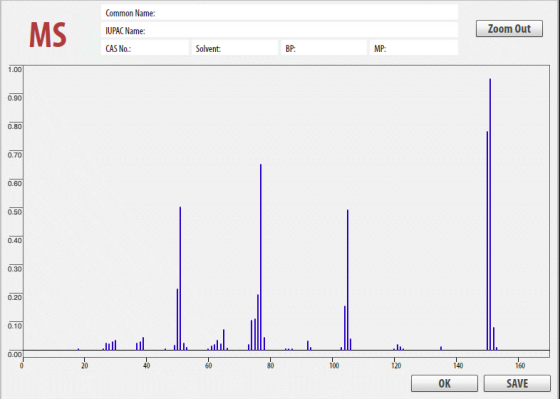The width and height of the screenshot is (560, 399).
Task: Click the 0.50 y-axis label
Action: coord(15,211)
